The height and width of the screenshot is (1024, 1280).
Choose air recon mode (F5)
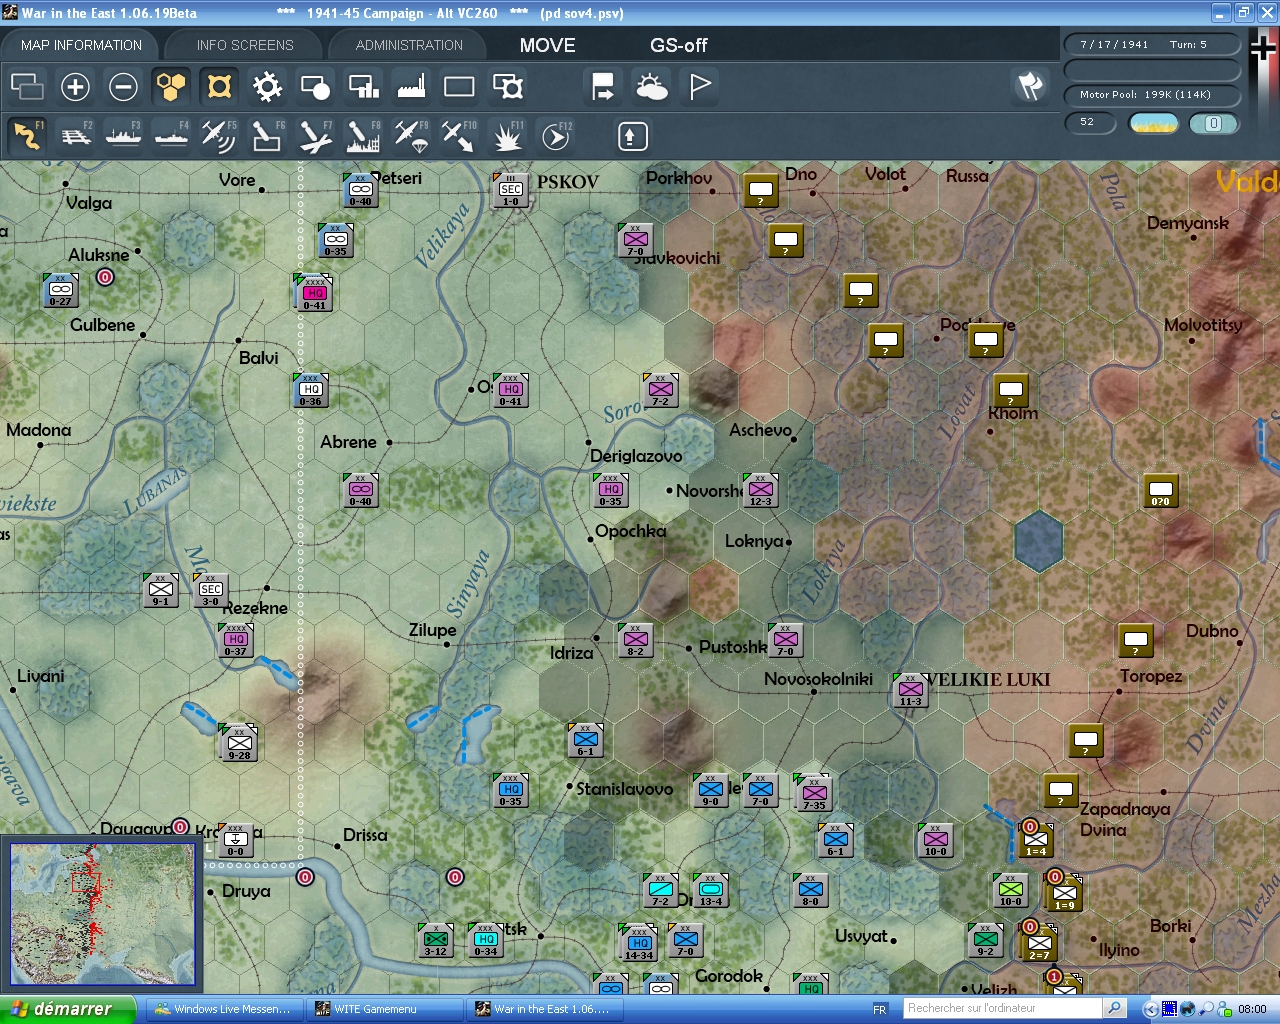[218, 136]
